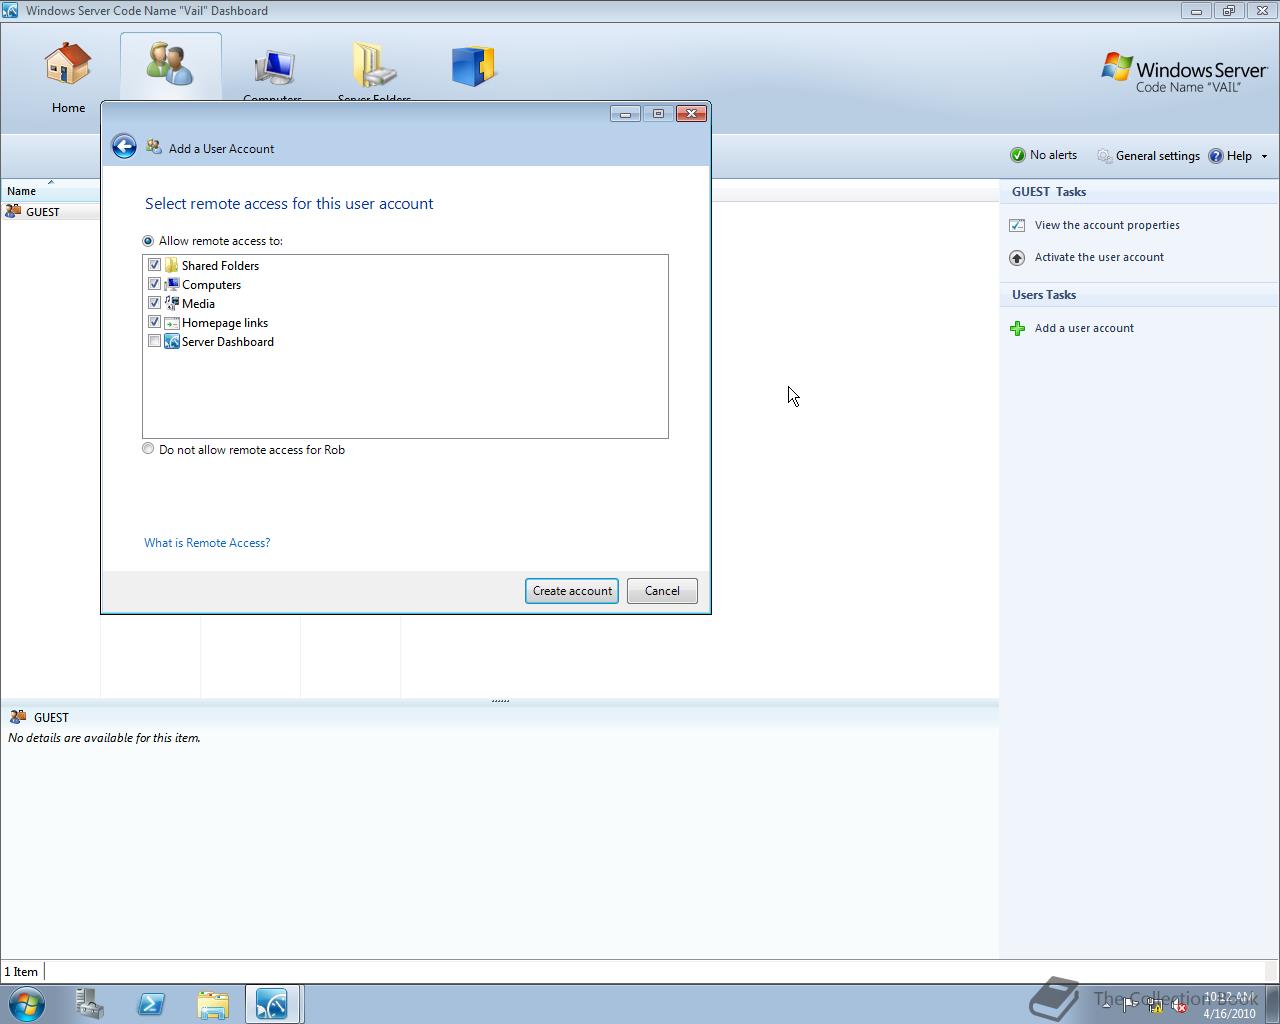Click the Add a User Account title icon
1280x1024 pixels.
[x=153, y=147]
